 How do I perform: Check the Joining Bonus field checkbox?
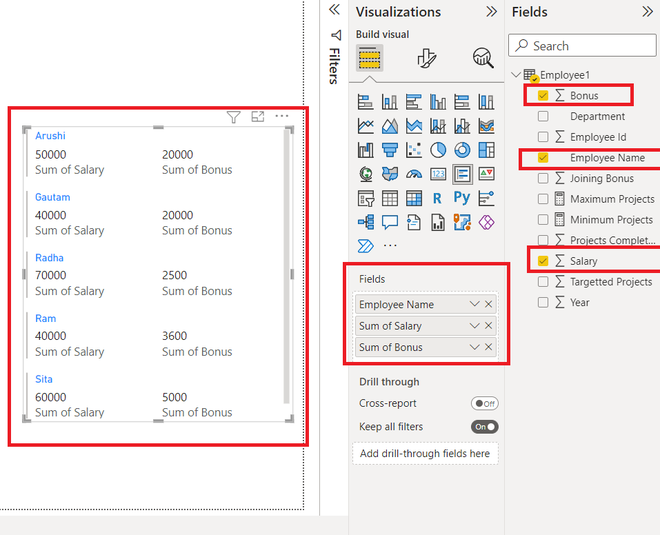click(x=543, y=178)
